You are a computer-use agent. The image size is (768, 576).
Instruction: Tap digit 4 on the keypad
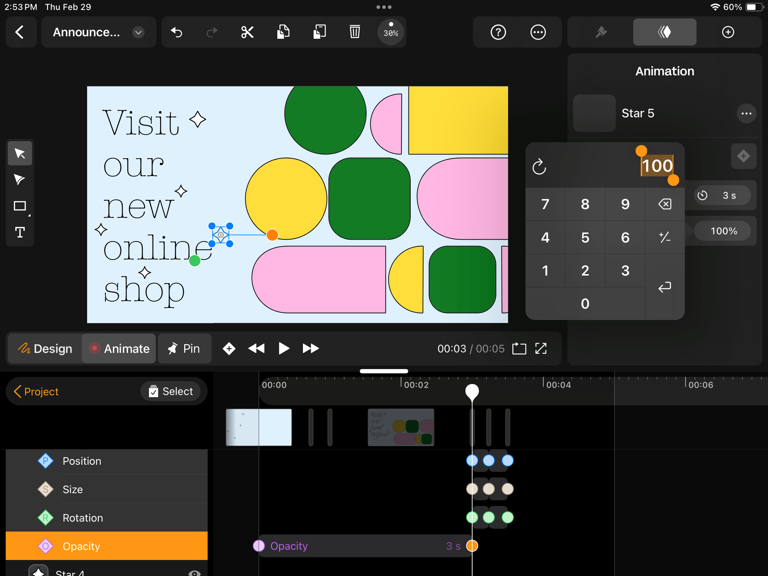click(545, 238)
